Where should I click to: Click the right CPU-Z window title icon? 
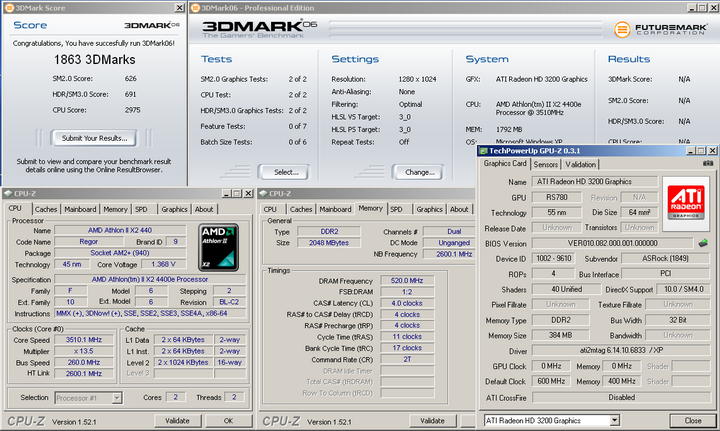click(x=264, y=194)
